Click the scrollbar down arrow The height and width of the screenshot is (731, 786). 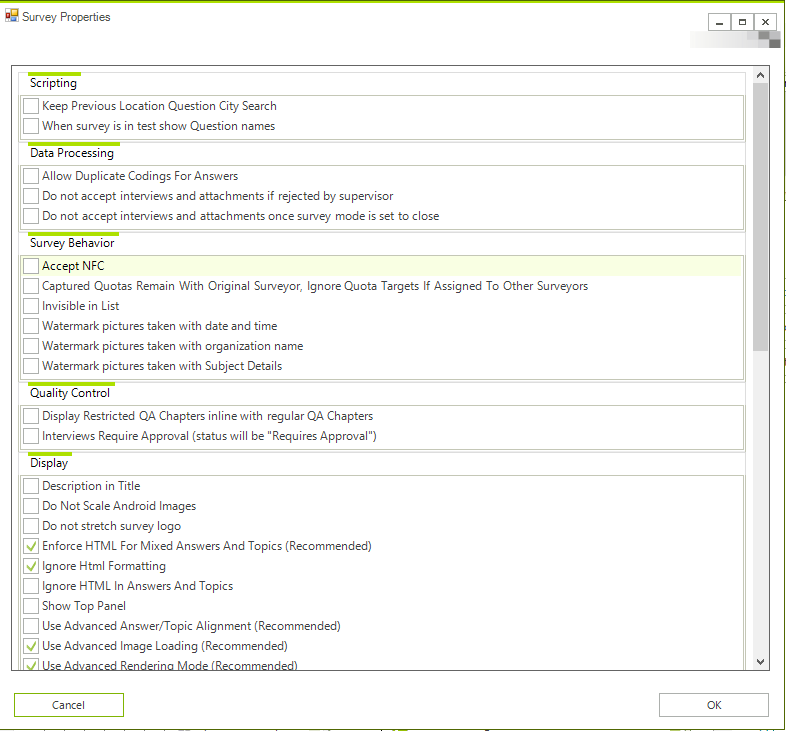point(760,661)
